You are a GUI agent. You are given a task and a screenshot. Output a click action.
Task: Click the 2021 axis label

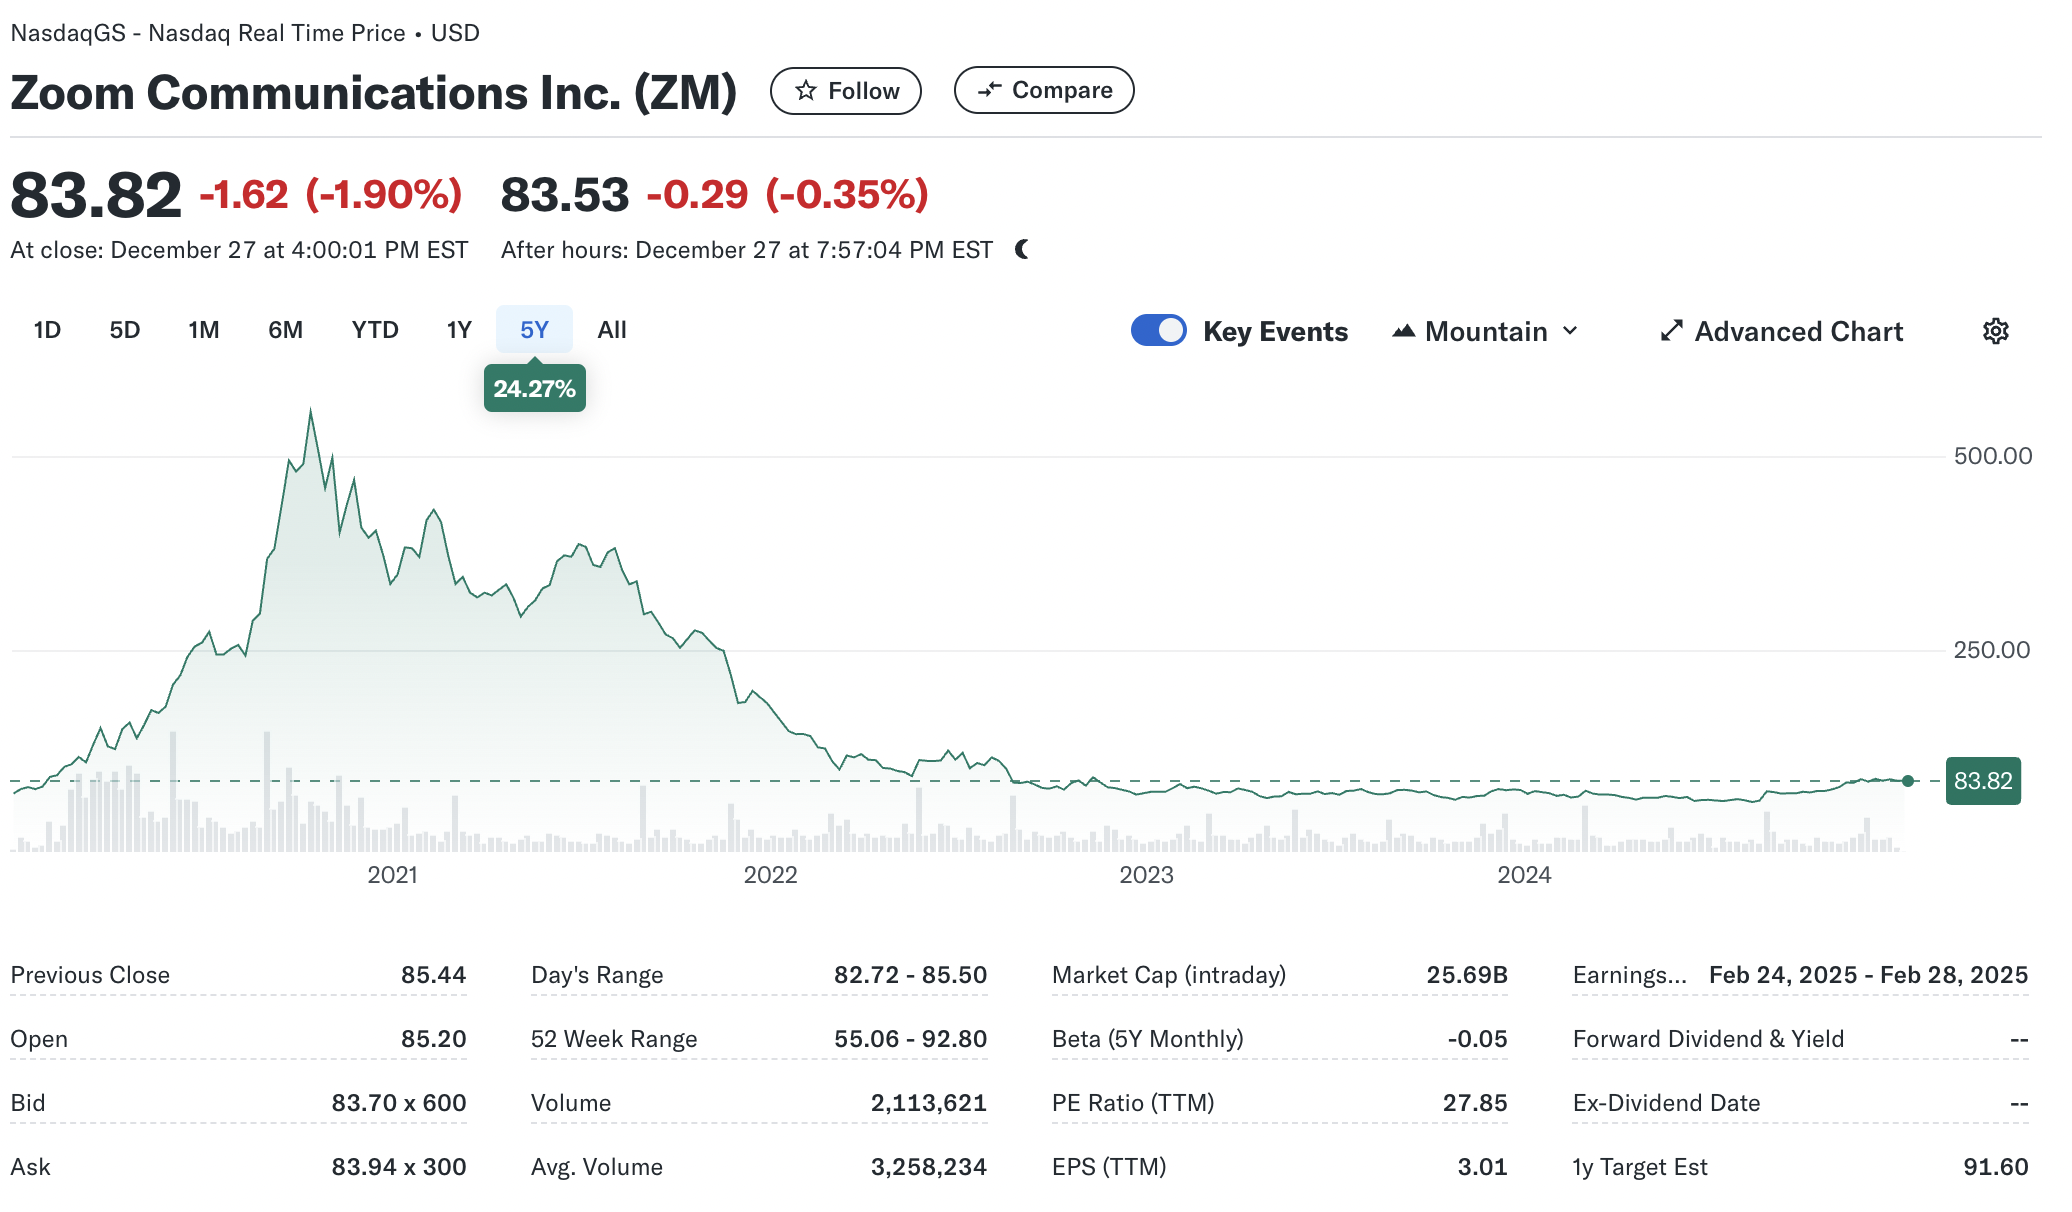[392, 875]
